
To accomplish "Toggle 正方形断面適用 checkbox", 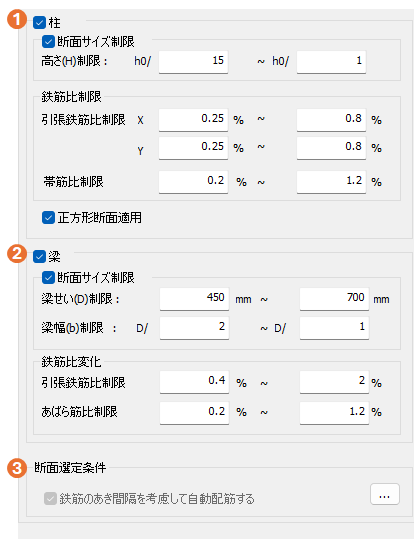I will click(x=48, y=218).
